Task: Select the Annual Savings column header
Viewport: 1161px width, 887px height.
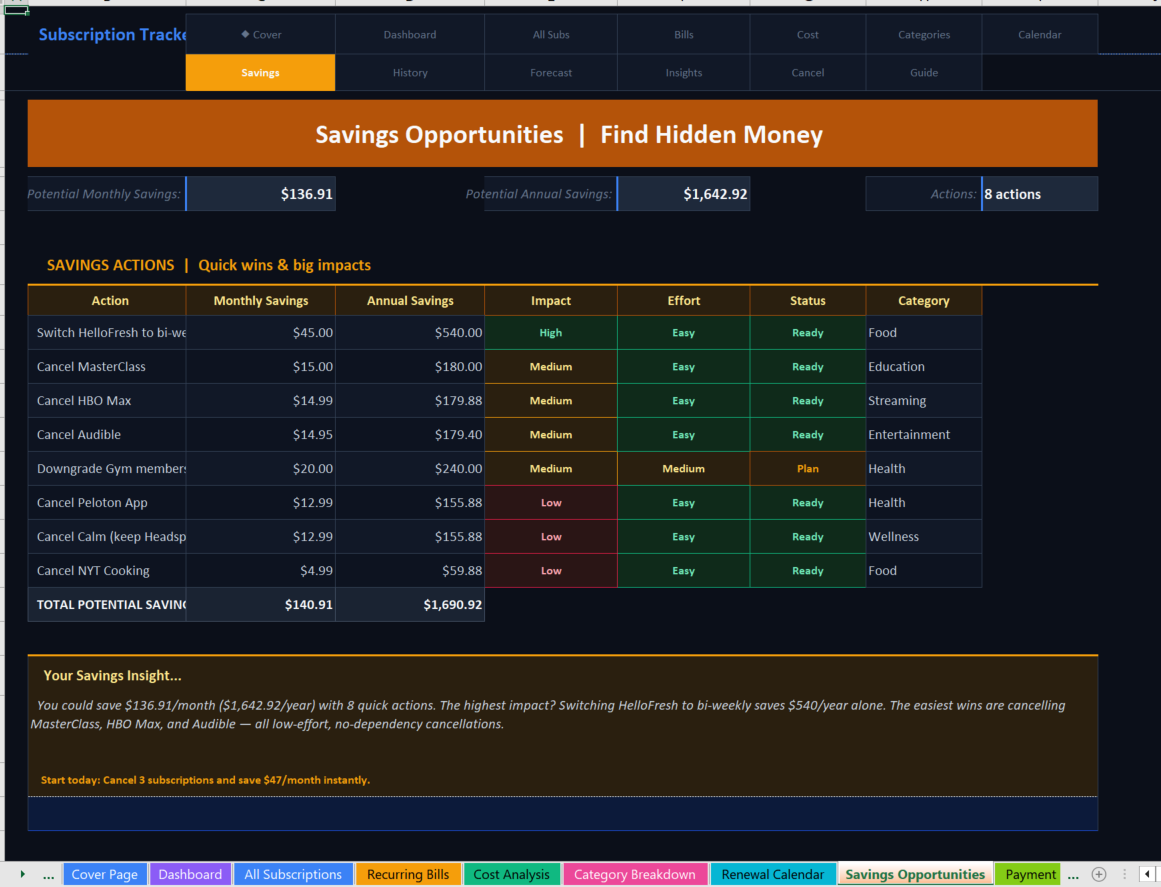Action: [409, 301]
